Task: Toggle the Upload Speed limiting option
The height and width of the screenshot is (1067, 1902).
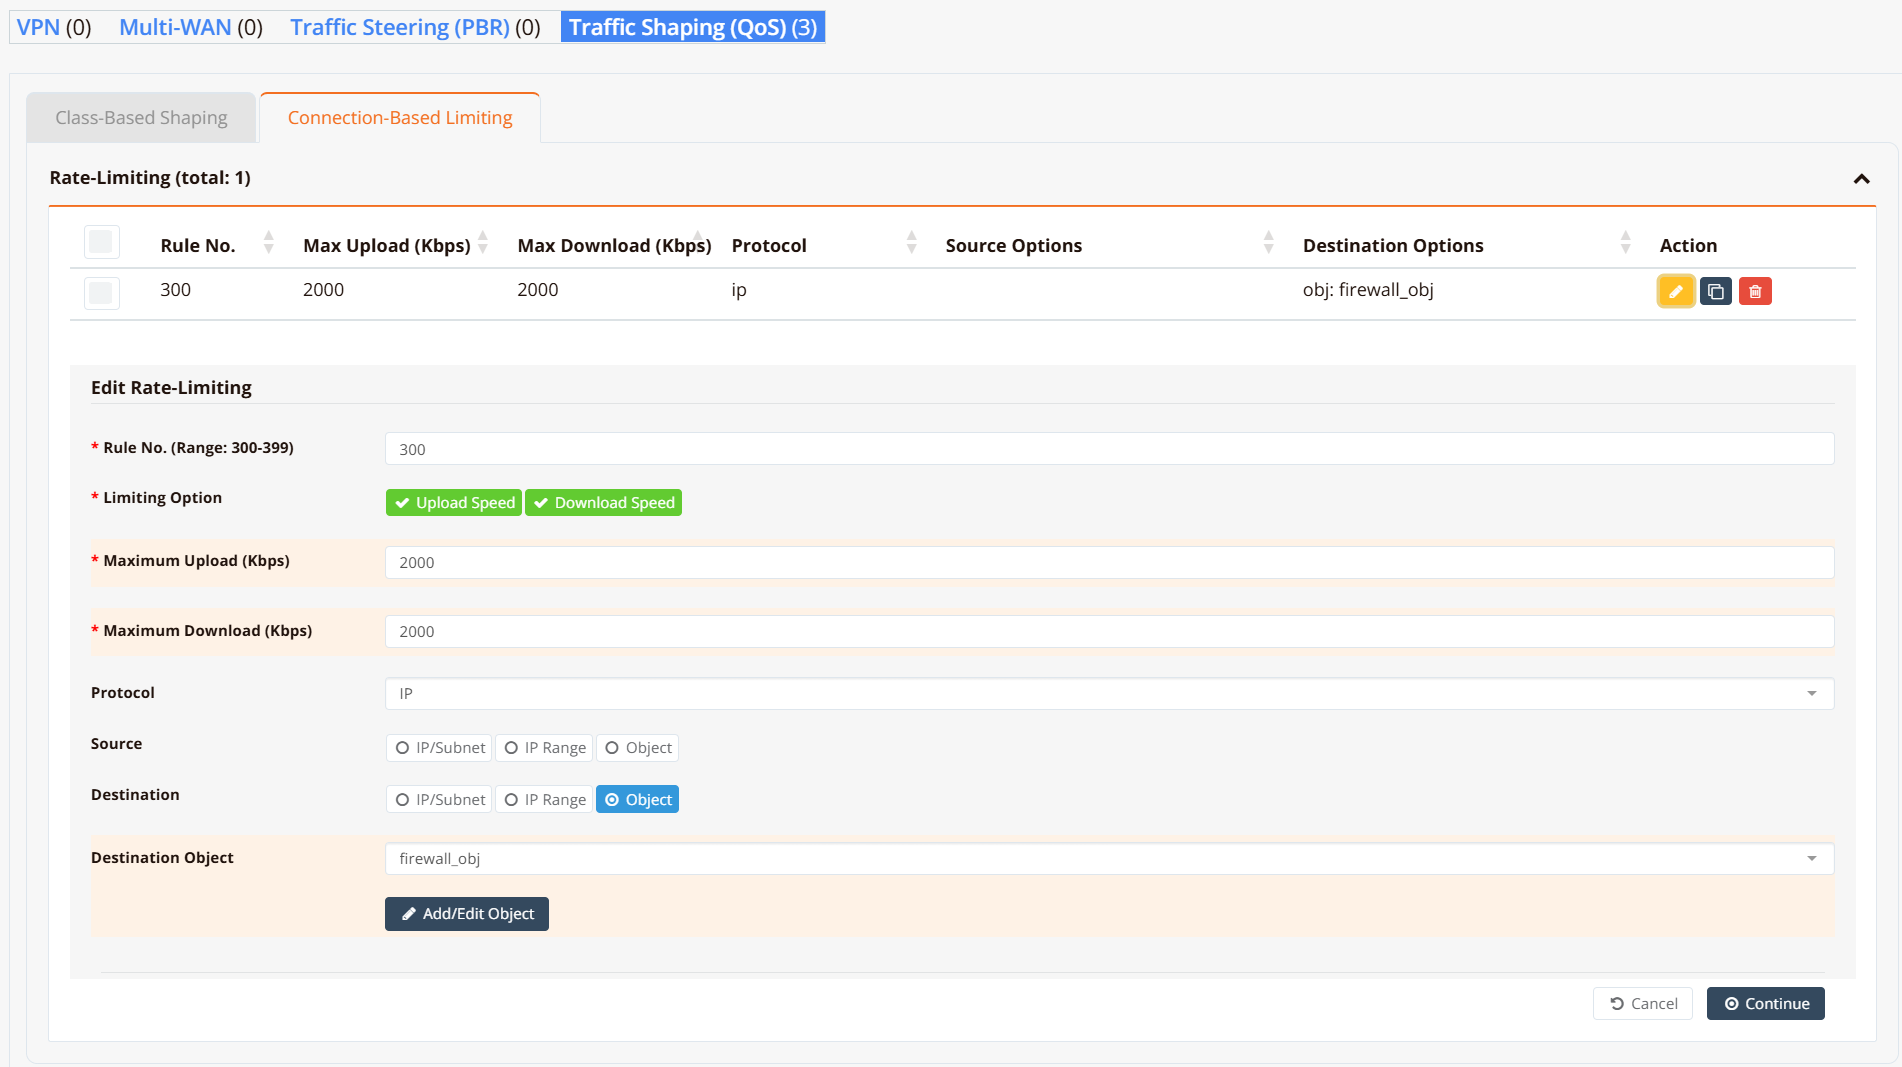Action: (454, 503)
